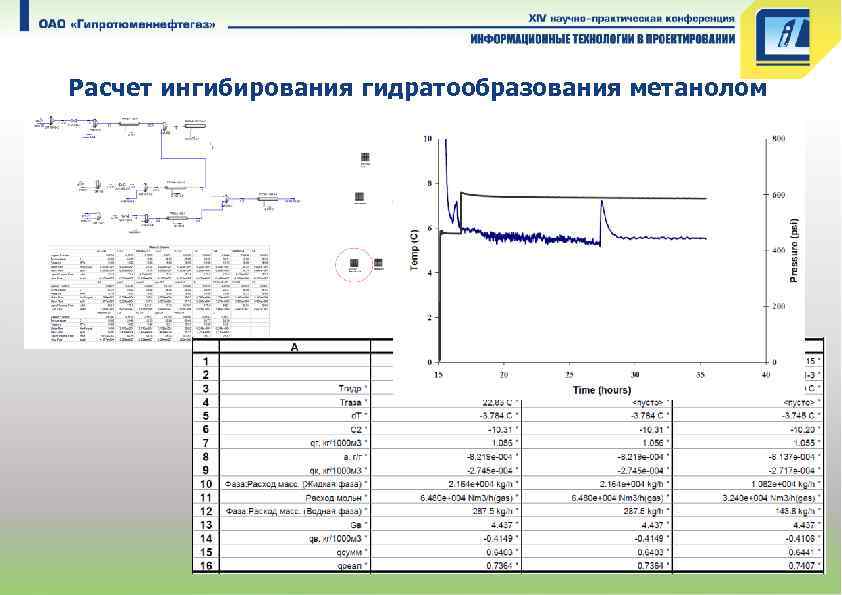Click the '-0.4108' value cell
842x595 pixels.
[749, 539]
